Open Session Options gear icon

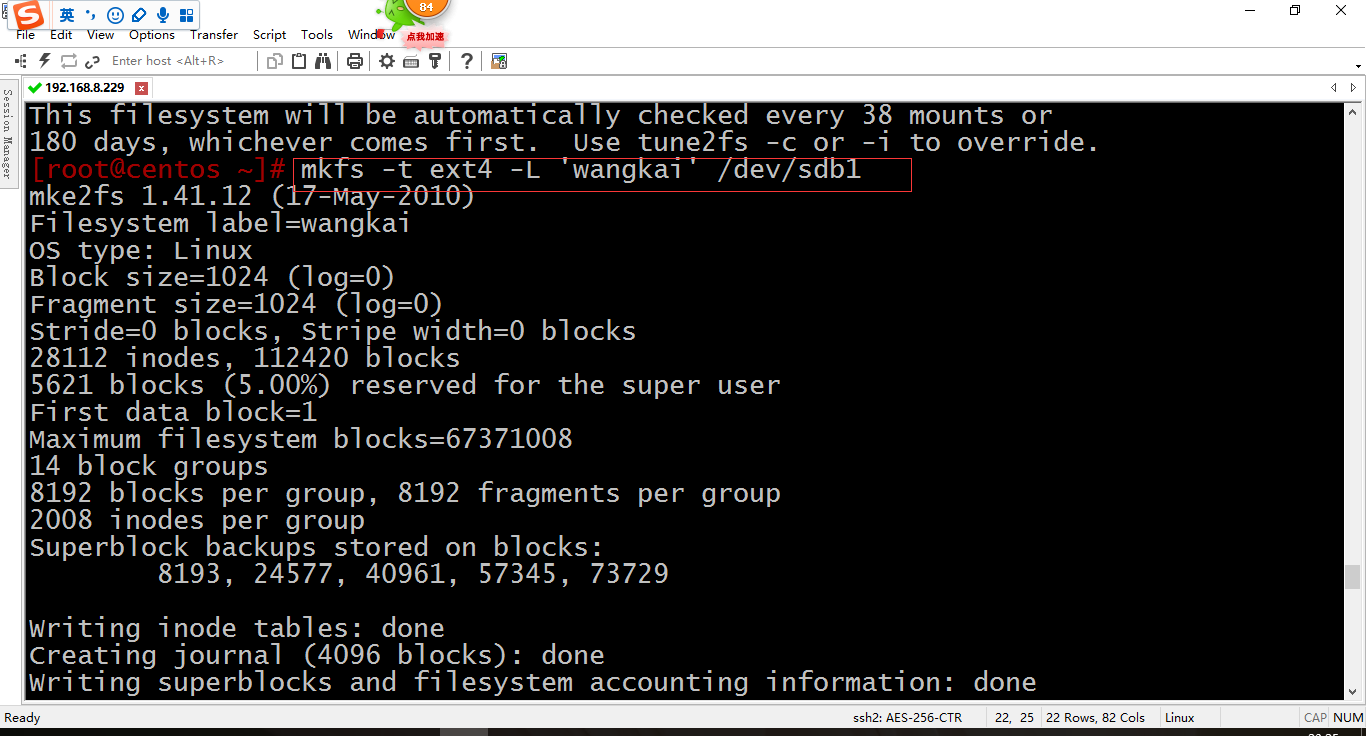pos(387,61)
